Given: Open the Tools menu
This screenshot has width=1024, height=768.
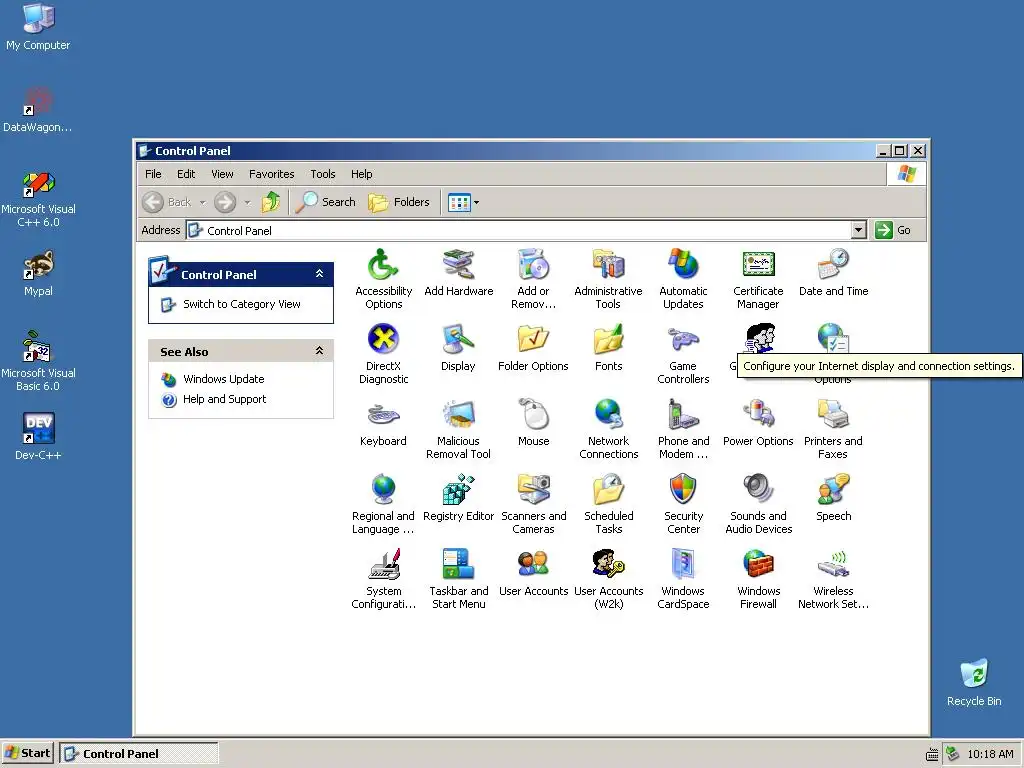Looking at the screenshot, I should point(323,174).
